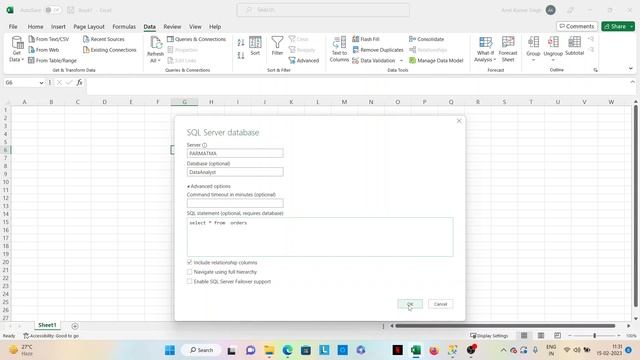640x360 pixels.
Task: Import From Table/Range
Action: [52, 60]
